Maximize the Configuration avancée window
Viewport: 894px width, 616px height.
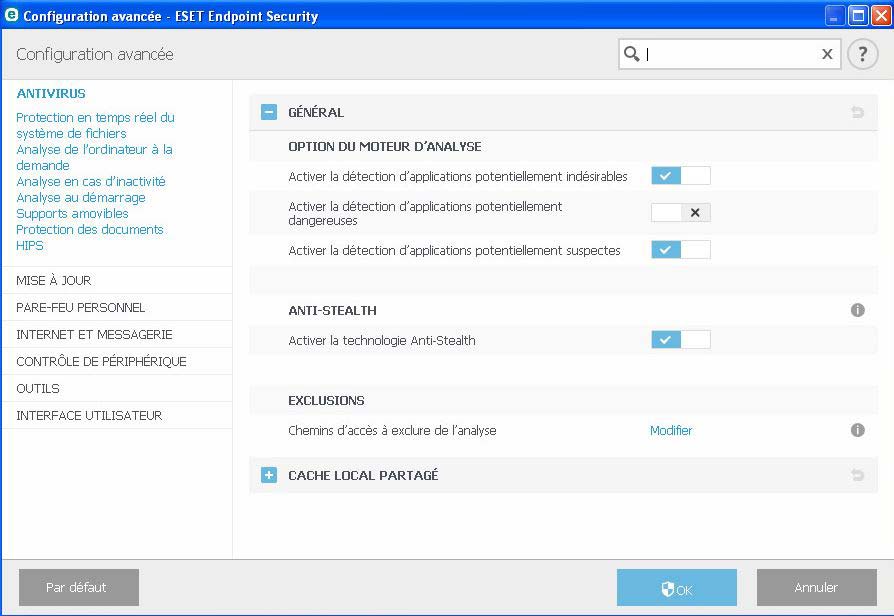coord(858,15)
